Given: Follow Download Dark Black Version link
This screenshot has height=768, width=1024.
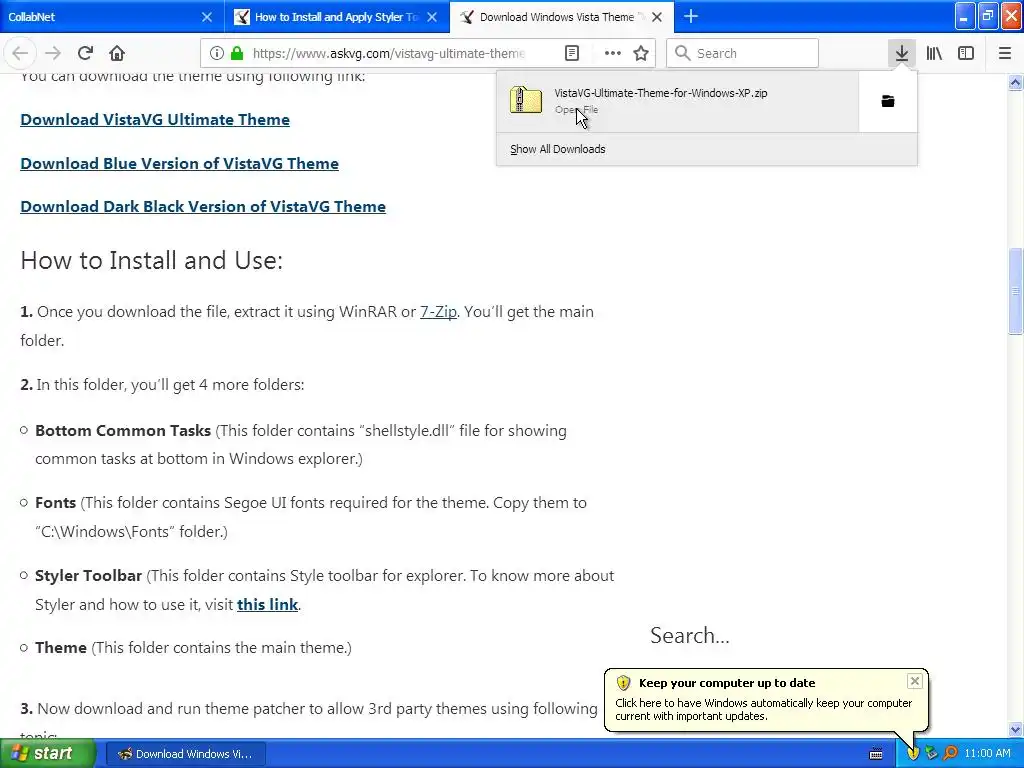Looking at the screenshot, I should pos(203,206).
